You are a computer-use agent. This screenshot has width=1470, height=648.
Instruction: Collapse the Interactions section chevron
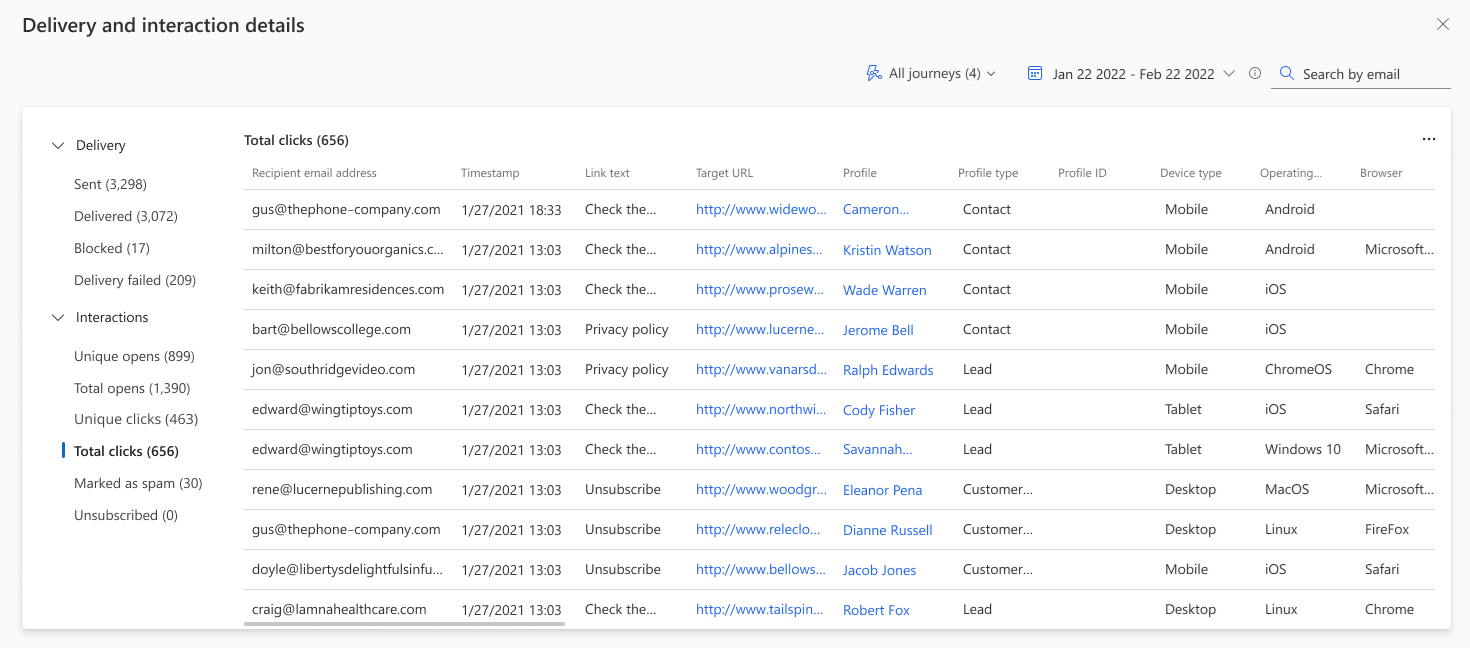tap(57, 318)
